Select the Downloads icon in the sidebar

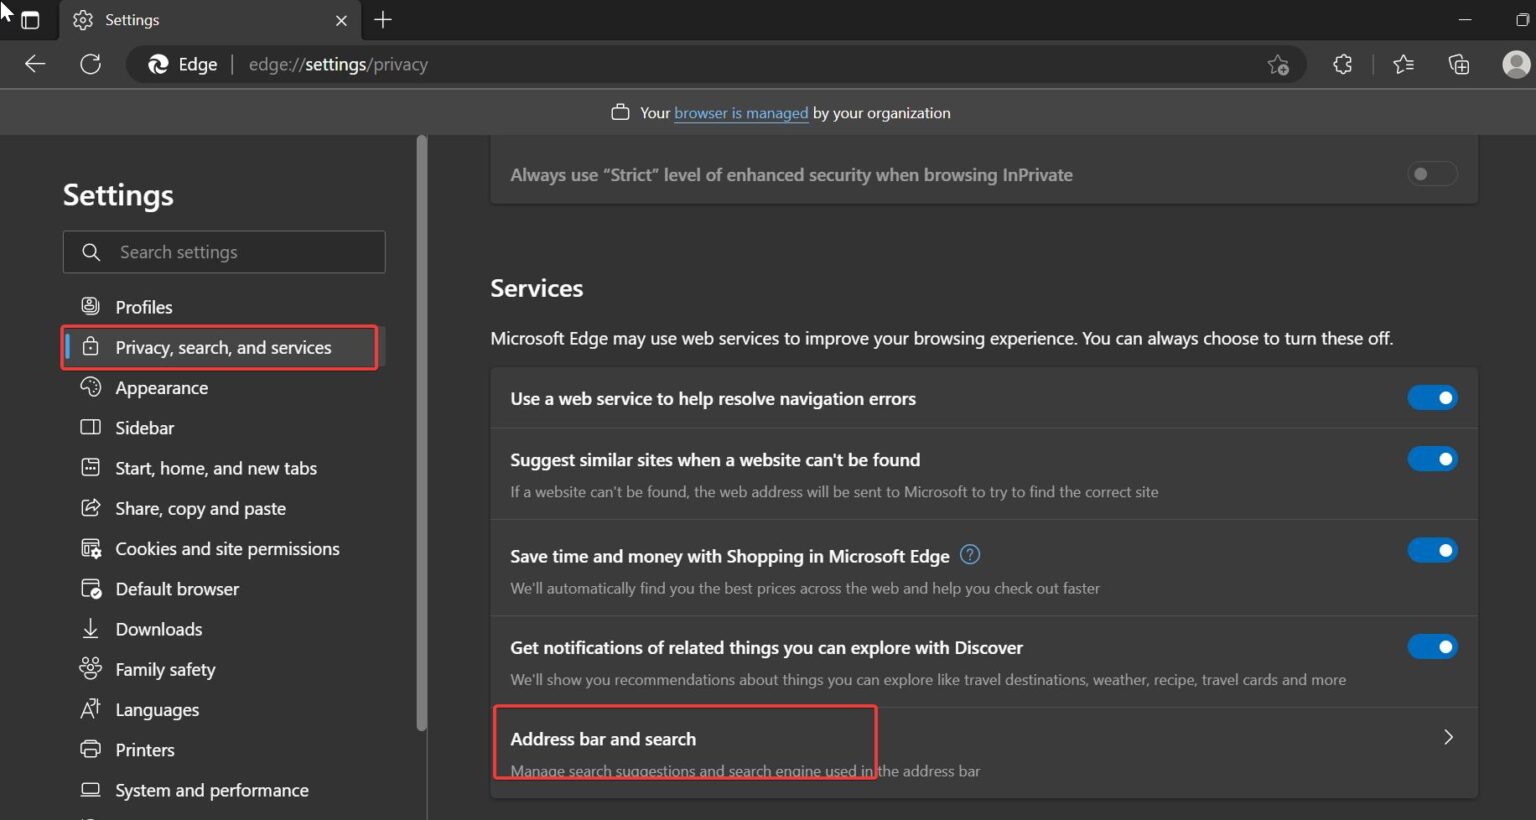(x=90, y=628)
